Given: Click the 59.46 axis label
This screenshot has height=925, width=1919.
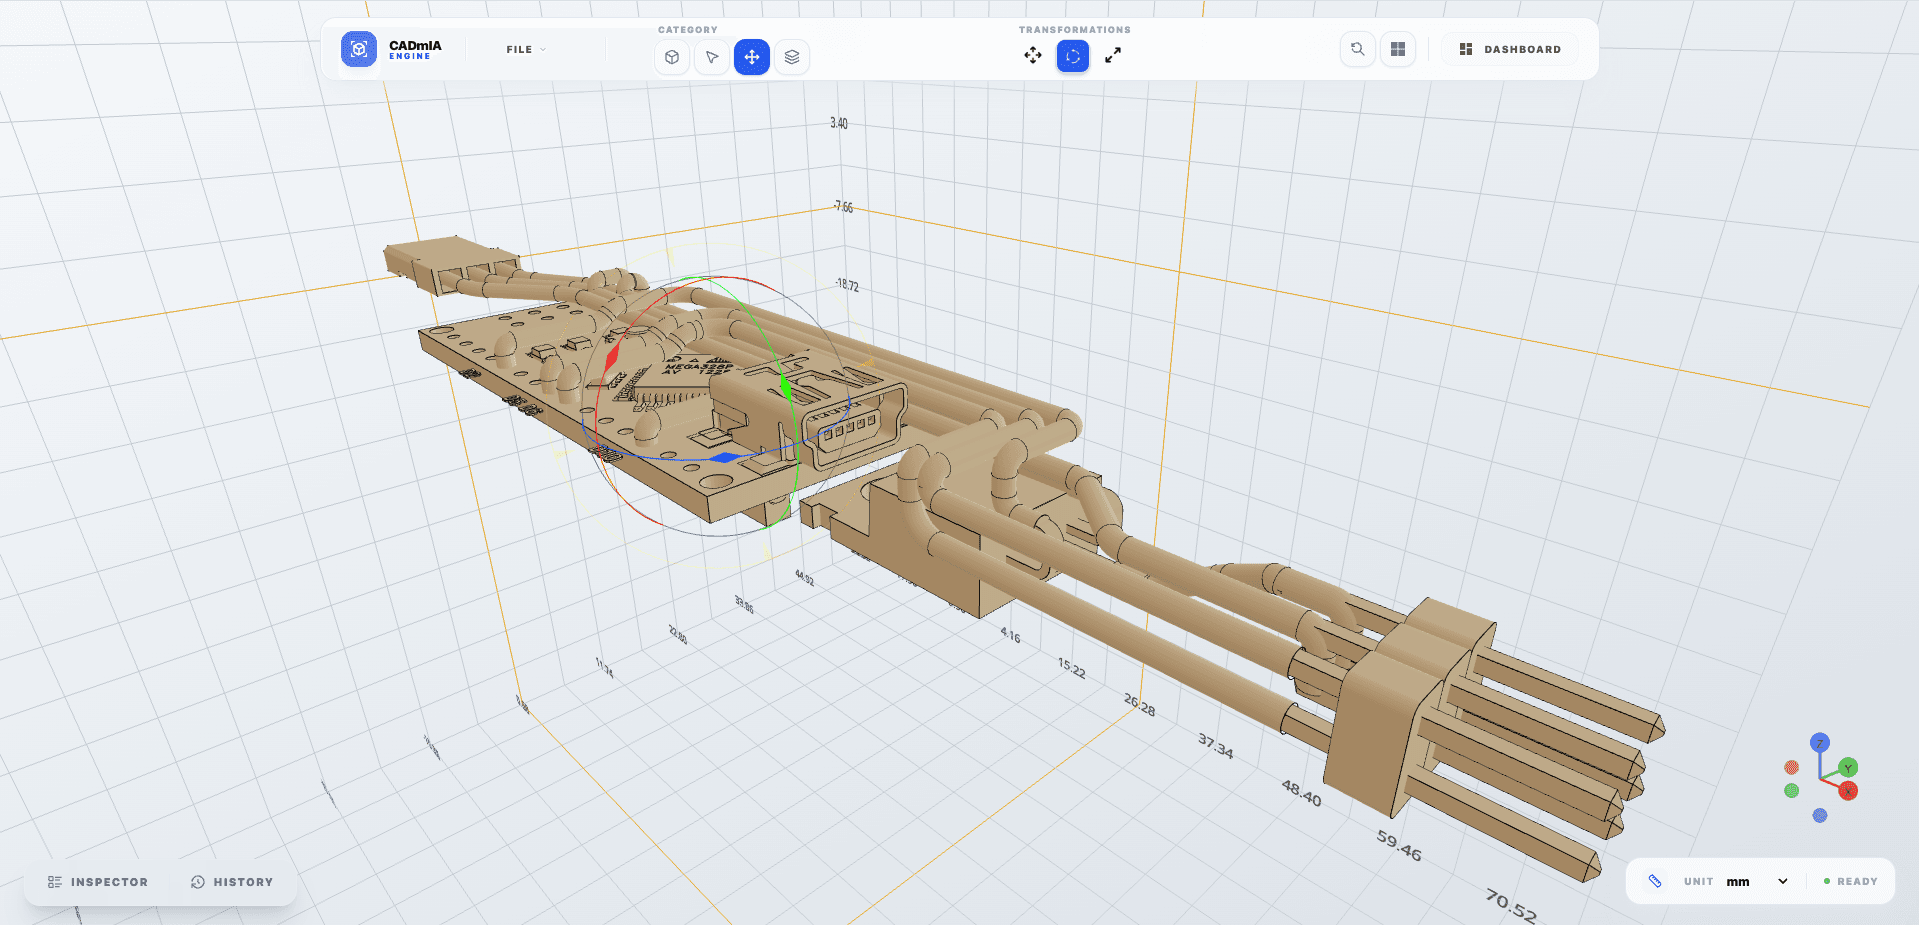Looking at the screenshot, I should (1399, 845).
